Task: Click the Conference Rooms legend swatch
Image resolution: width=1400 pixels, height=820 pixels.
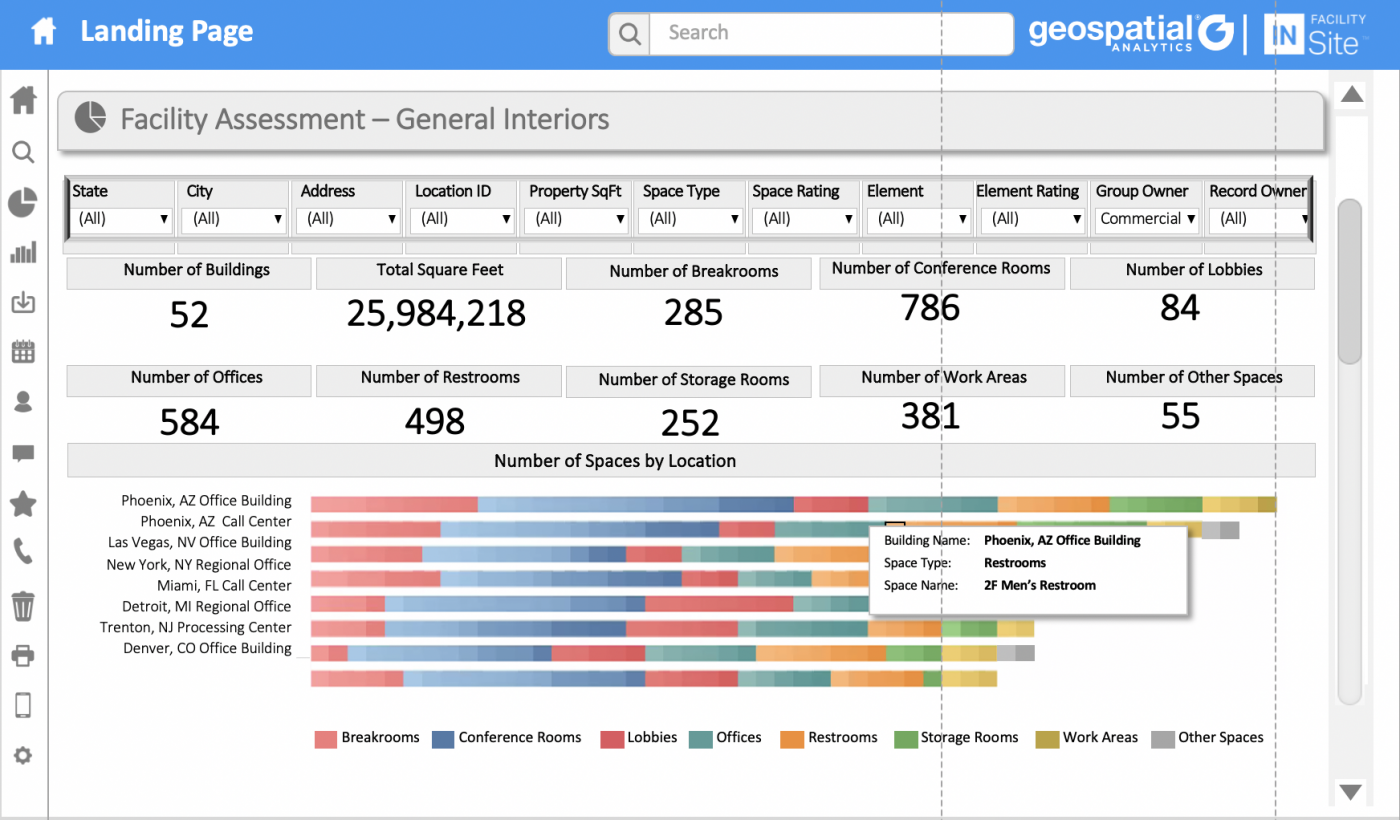Action: (443, 739)
